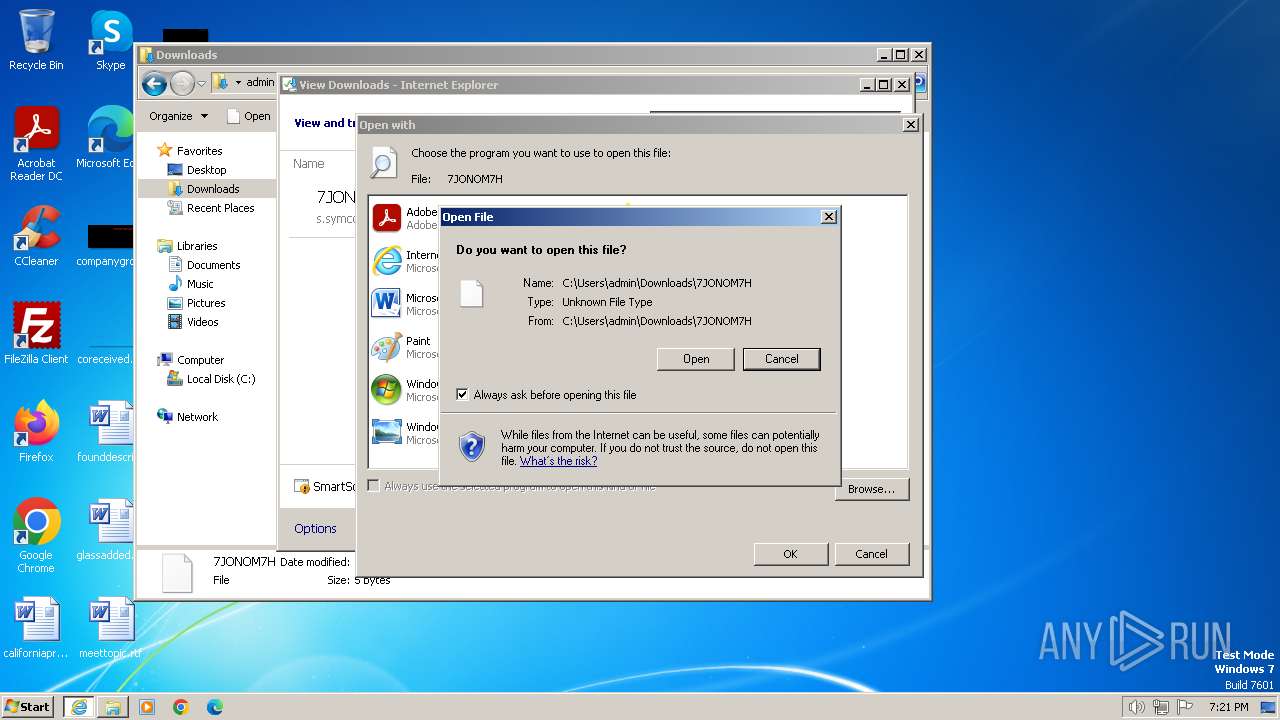The width and height of the screenshot is (1280, 720).
Task: Click Windows Explorer taskbar icon
Action: [113, 707]
